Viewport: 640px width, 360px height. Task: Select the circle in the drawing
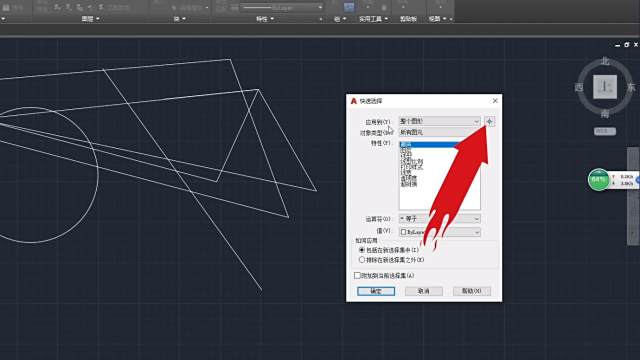(98, 176)
